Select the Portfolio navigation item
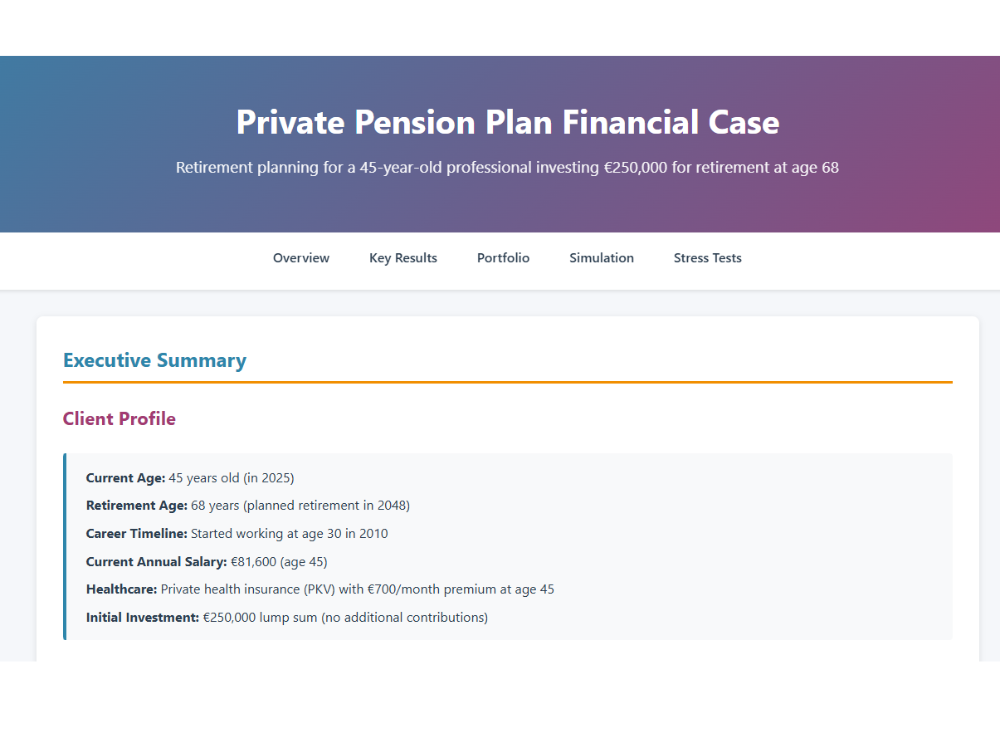 pyautogui.click(x=503, y=258)
